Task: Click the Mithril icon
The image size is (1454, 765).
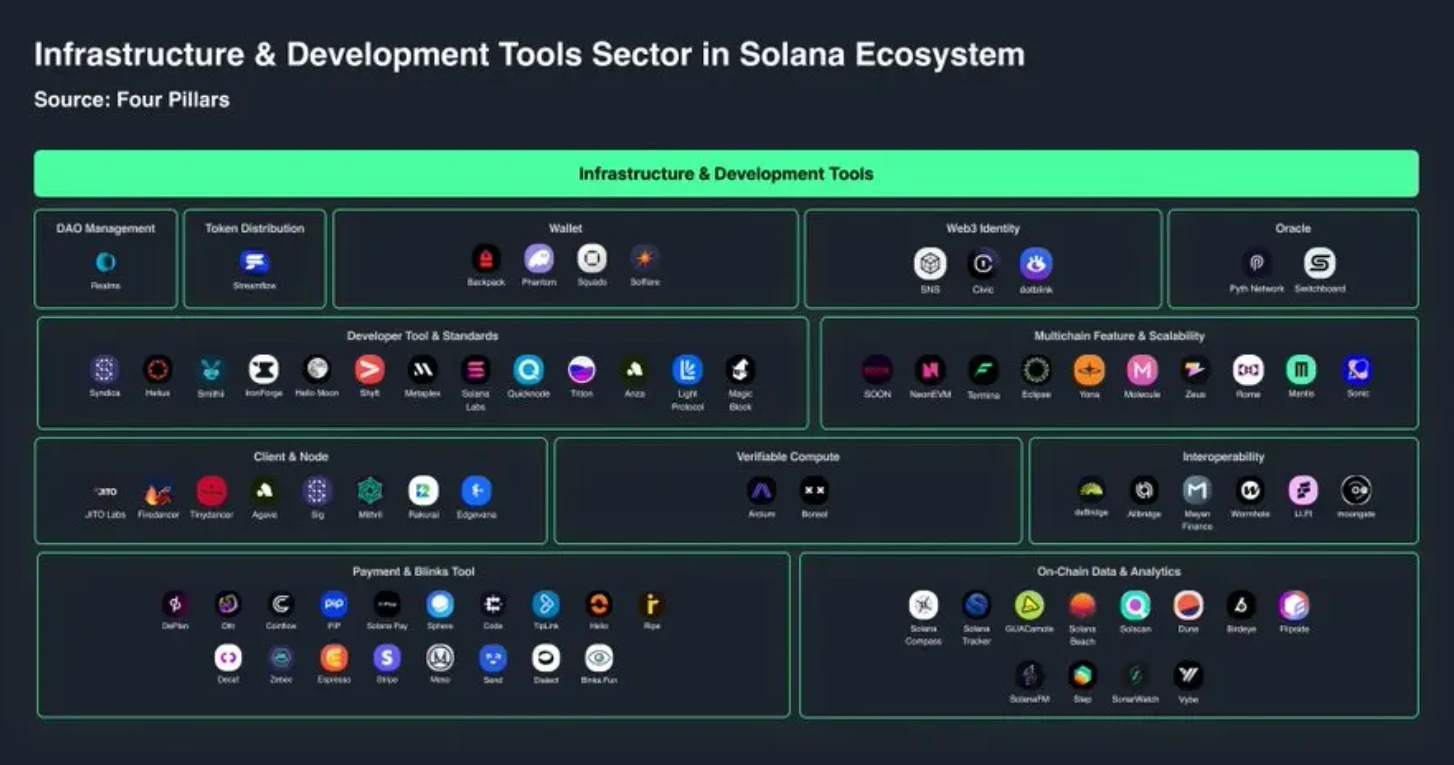Action: click(370, 491)
